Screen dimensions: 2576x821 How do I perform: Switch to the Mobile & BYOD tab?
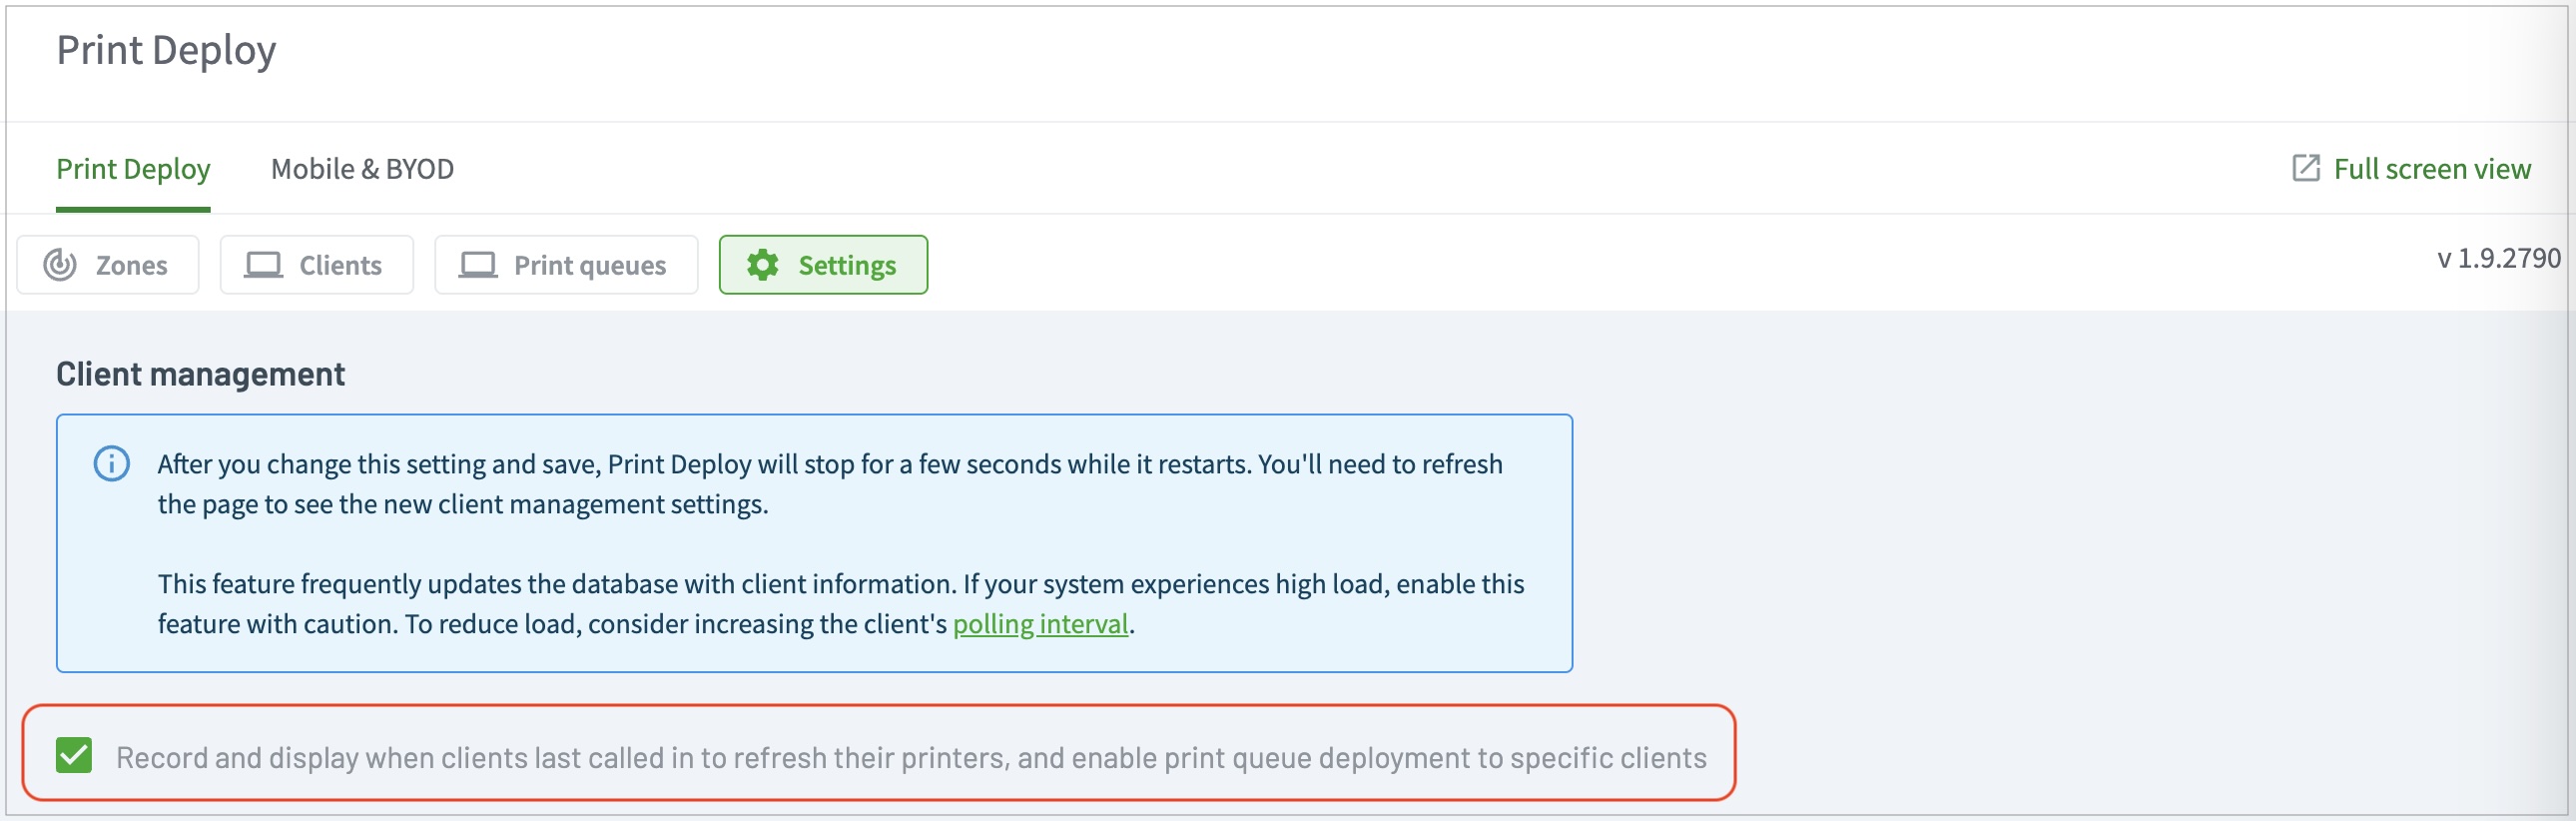tap(362, 169)
